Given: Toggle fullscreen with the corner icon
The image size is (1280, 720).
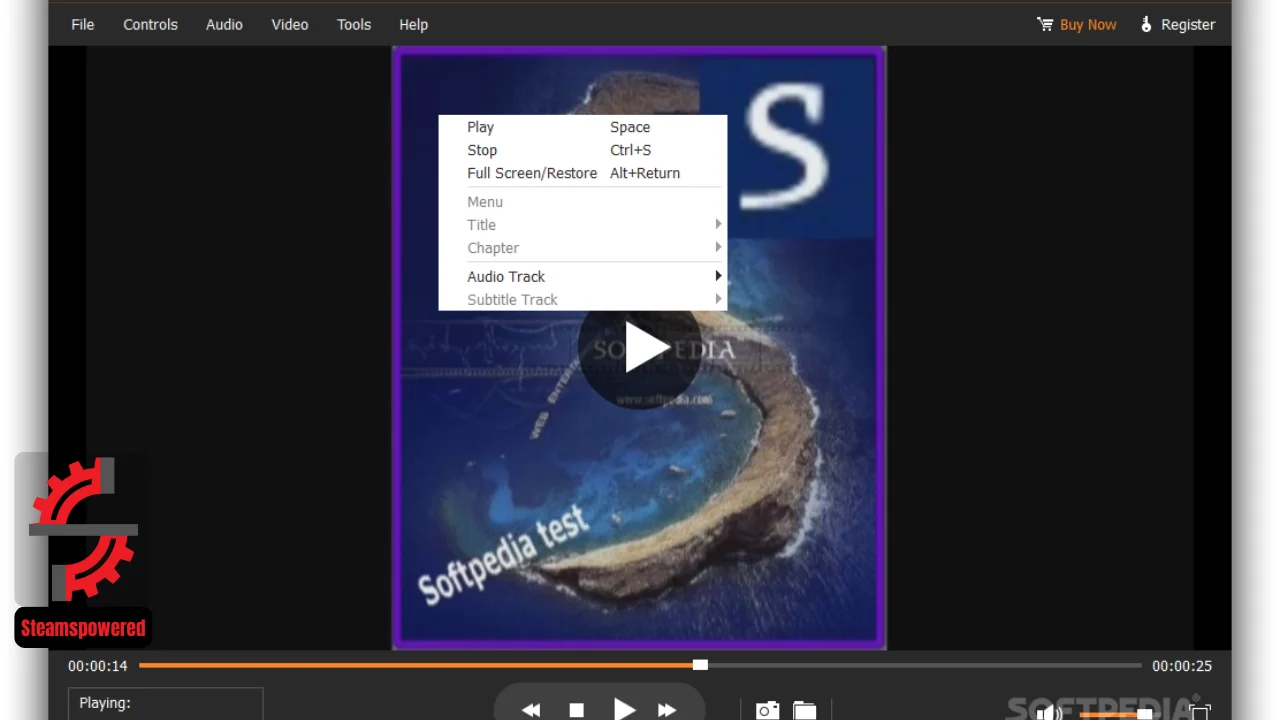Looking at the screenshot, I should click(1200, 712).
